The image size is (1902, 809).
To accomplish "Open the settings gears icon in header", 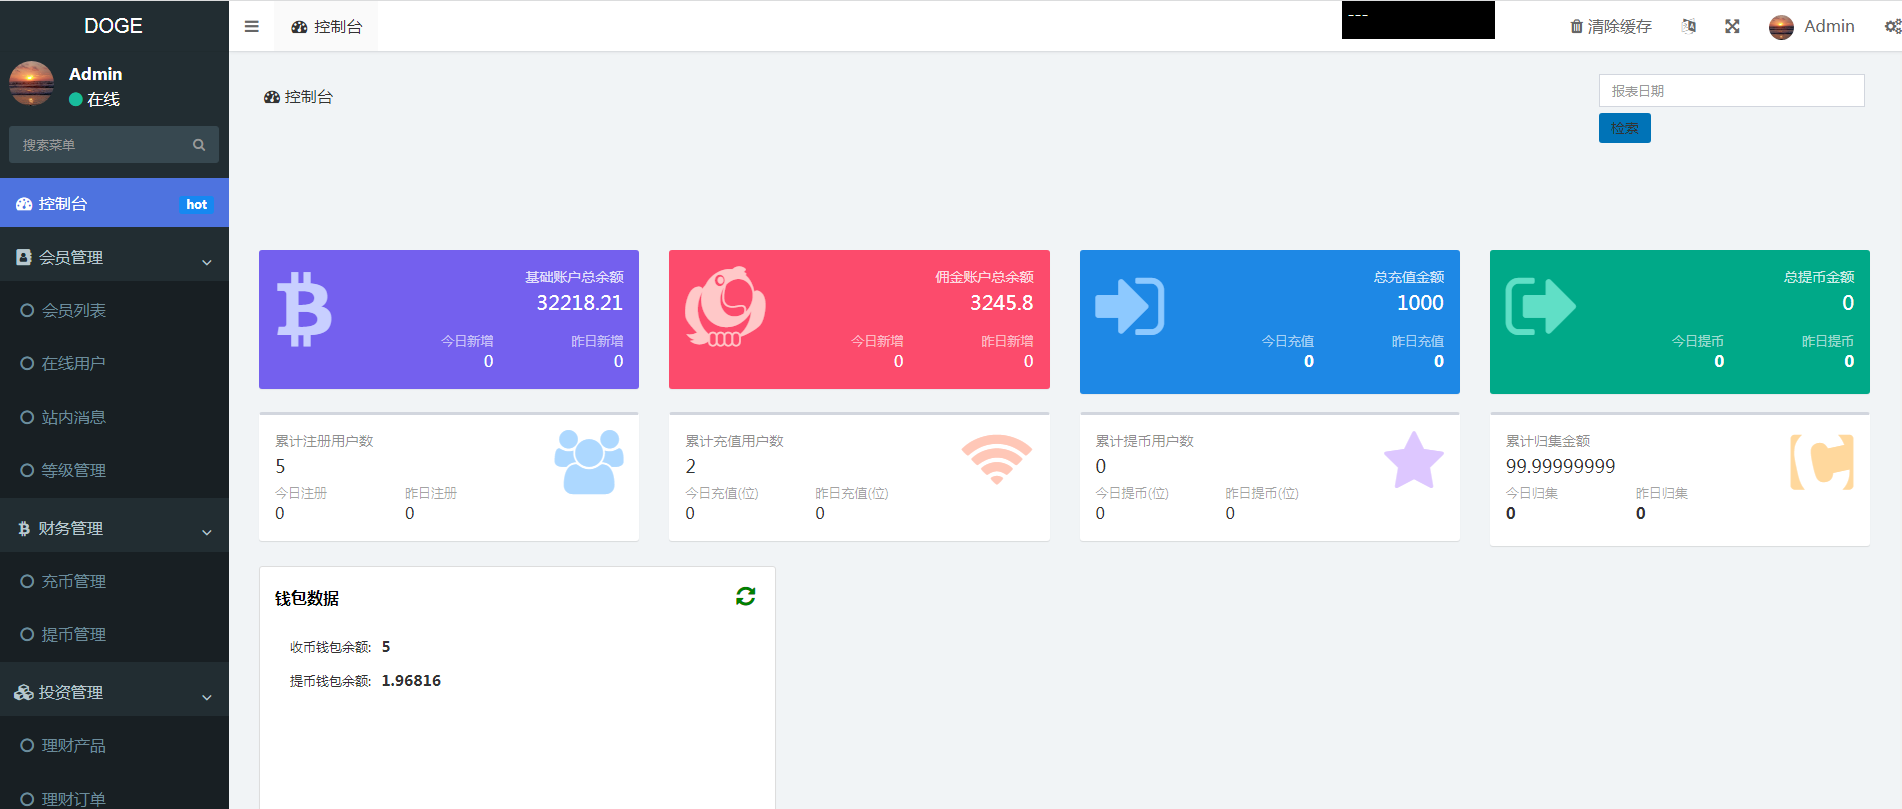I will [x=1893, y=27].
